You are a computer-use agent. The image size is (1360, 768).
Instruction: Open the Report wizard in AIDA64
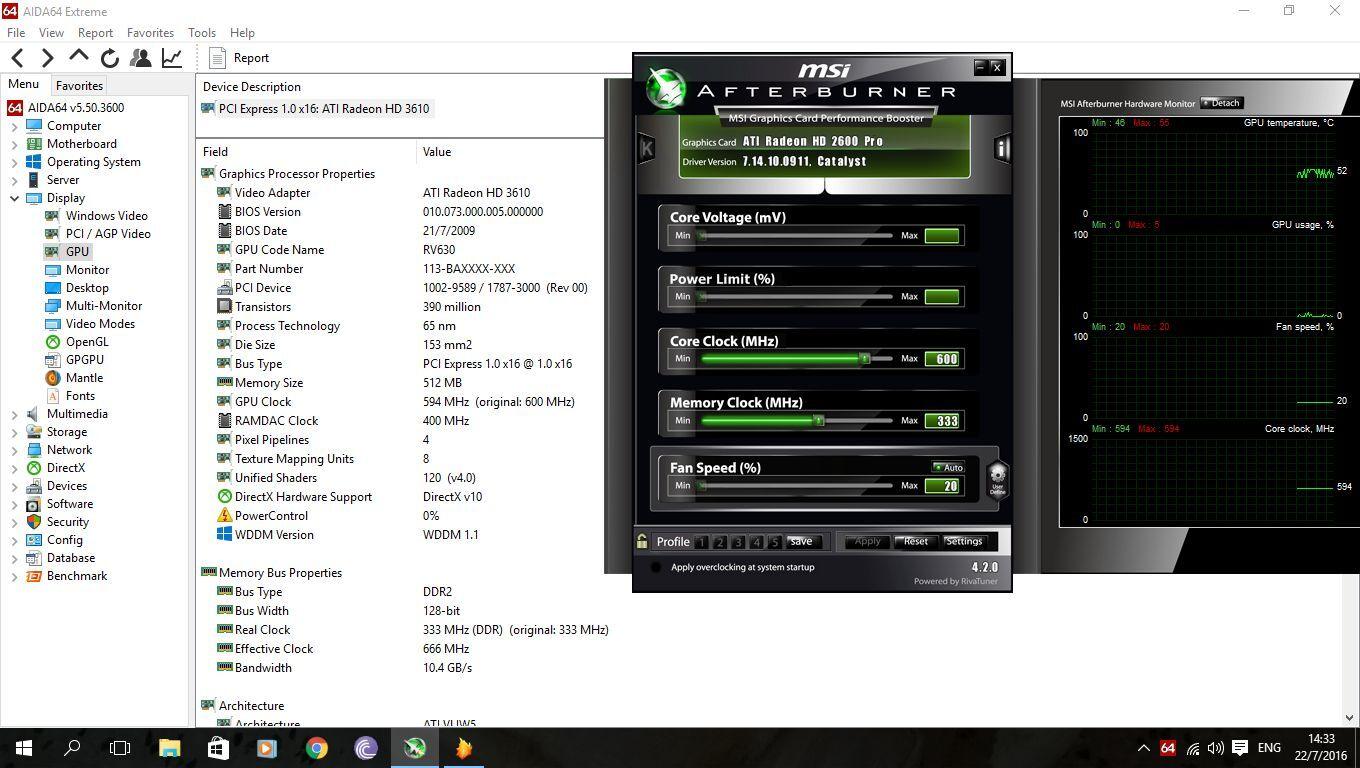tap(237, 57)
